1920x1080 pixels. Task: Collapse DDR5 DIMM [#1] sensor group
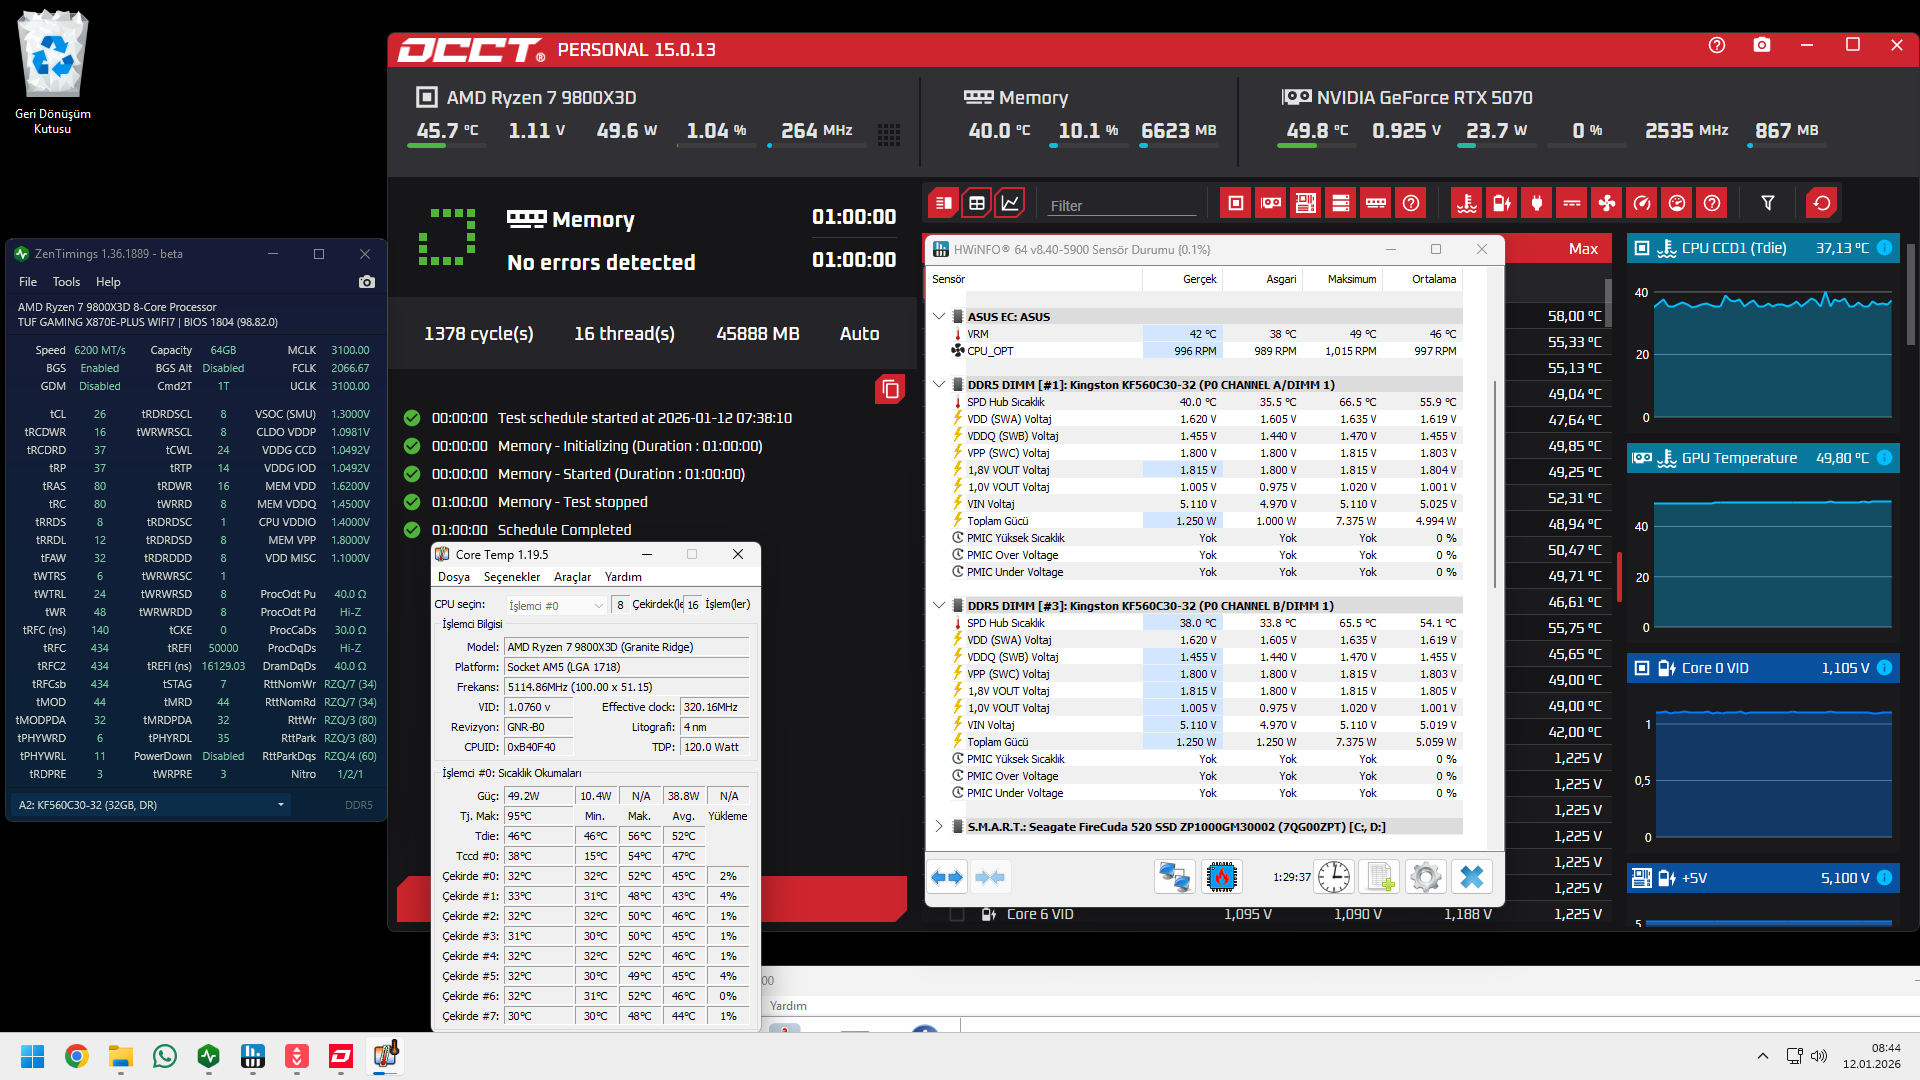click(939, 384)
